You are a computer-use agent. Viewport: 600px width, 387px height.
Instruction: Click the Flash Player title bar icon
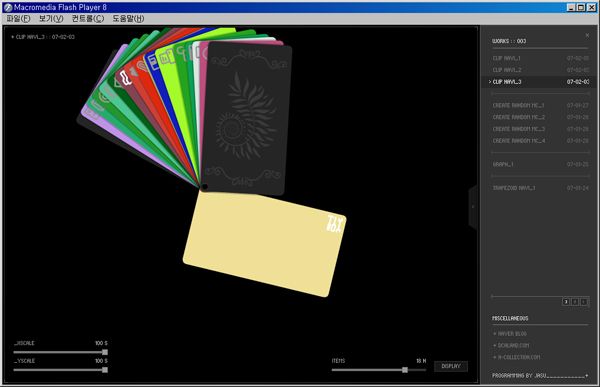8,7
